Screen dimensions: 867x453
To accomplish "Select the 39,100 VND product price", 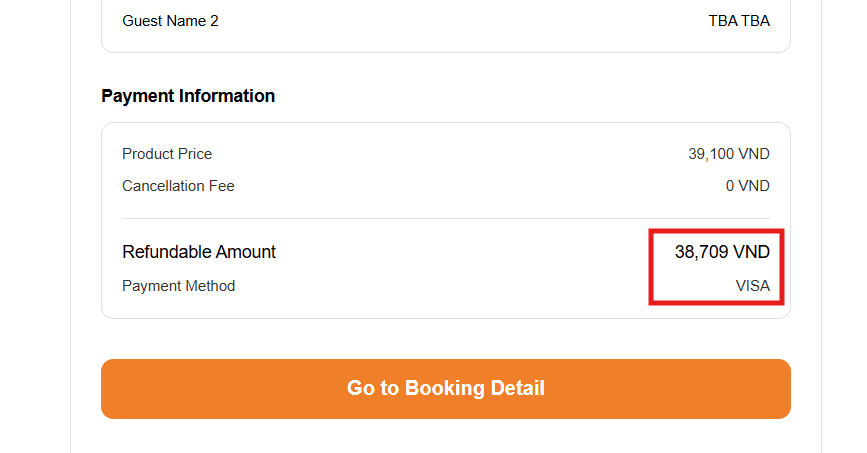I will [729, 154].
